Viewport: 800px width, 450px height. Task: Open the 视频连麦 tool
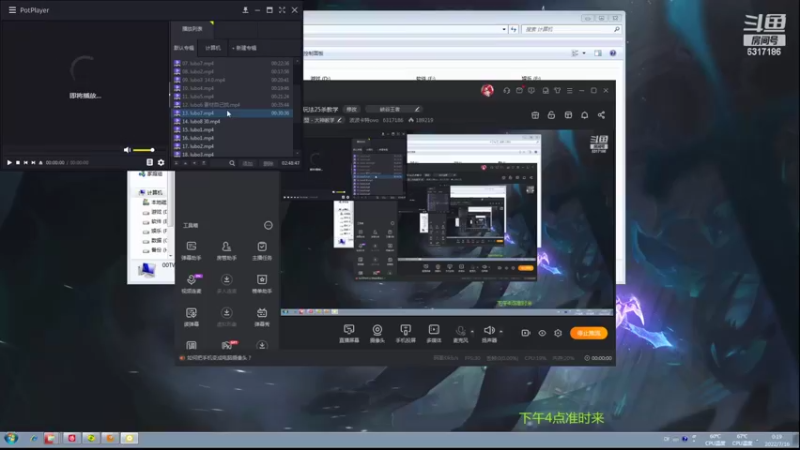191,284
